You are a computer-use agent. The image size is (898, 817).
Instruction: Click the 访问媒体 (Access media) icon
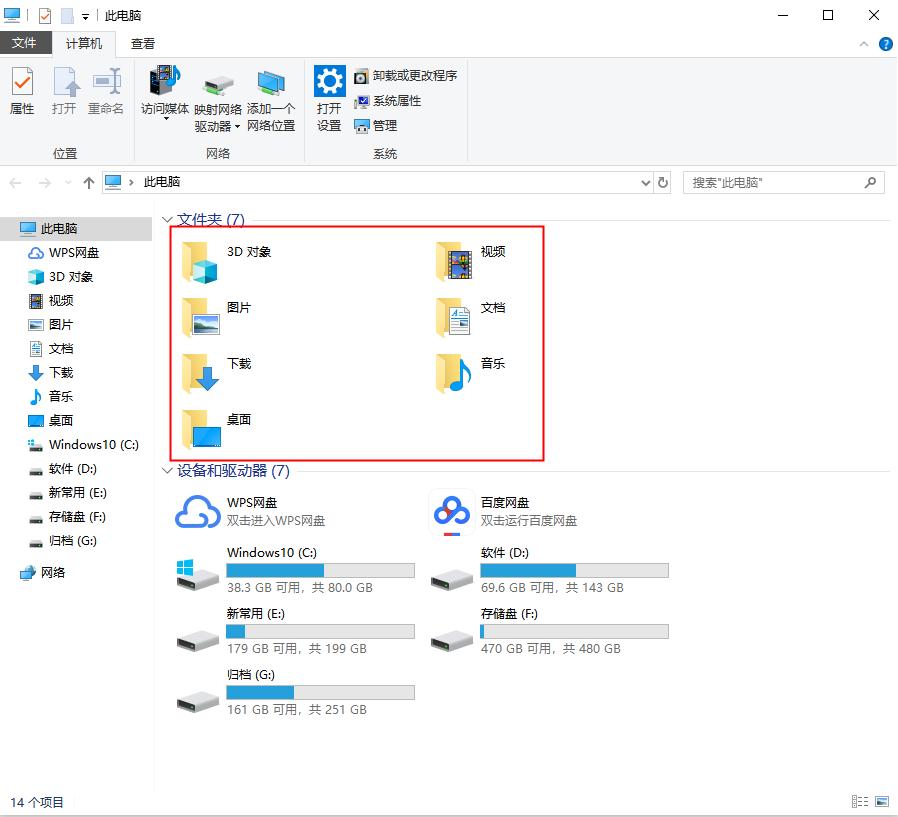click(164, 92)
